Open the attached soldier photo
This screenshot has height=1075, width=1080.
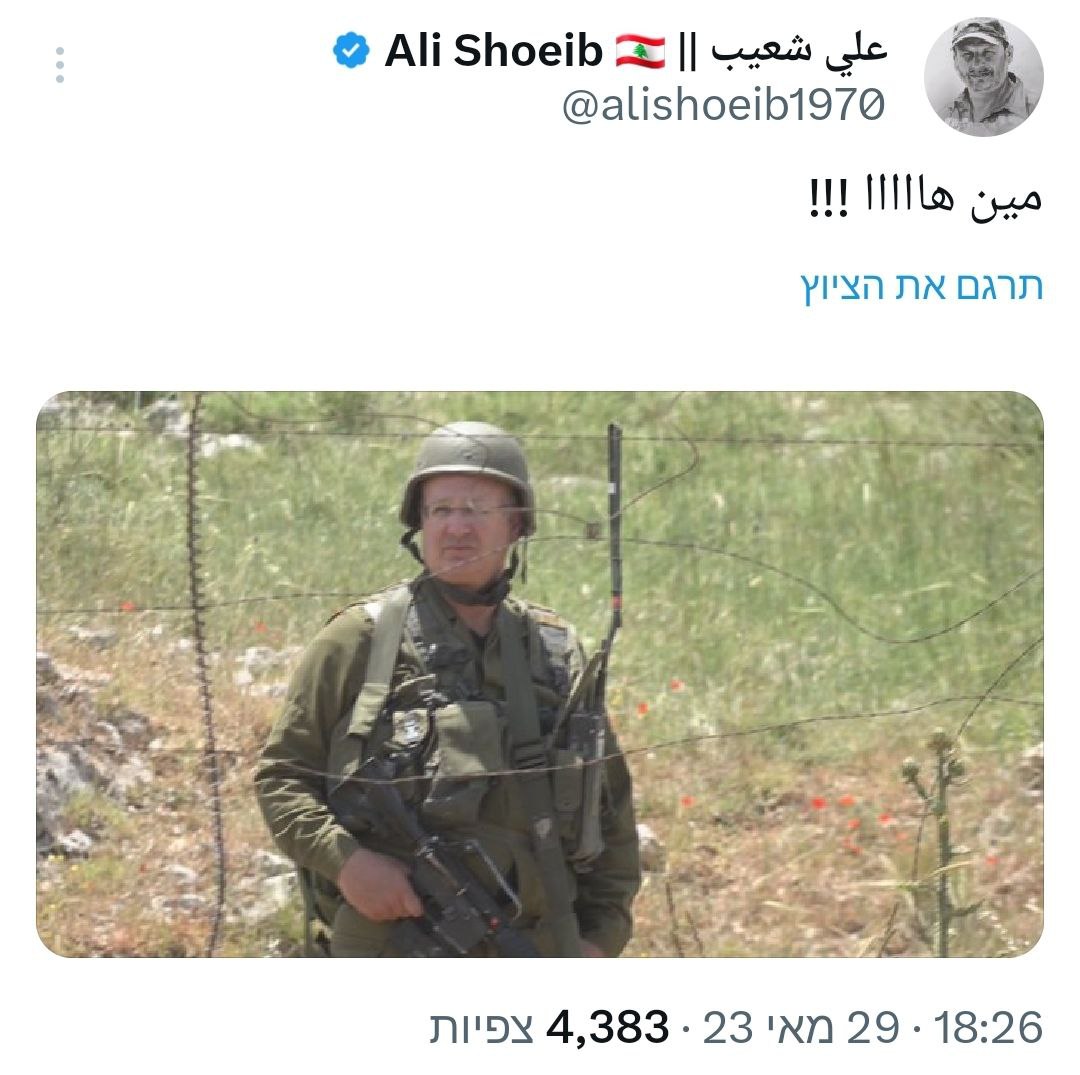pos(540,674)
